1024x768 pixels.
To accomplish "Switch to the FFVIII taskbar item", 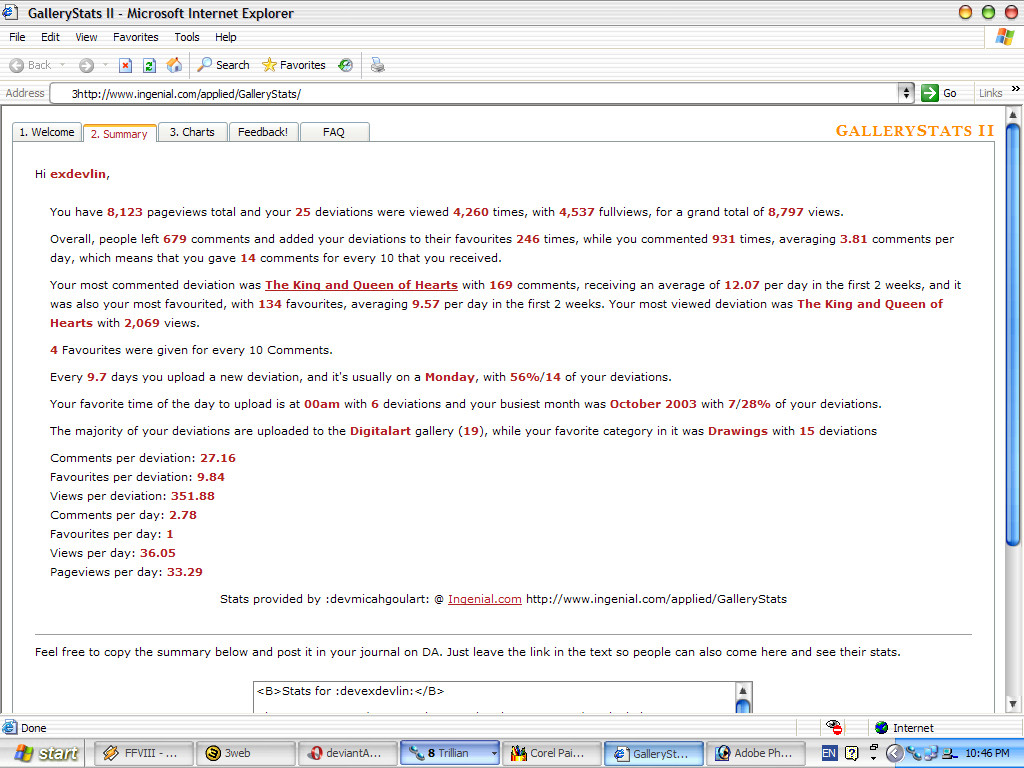I will coord(144,753).
